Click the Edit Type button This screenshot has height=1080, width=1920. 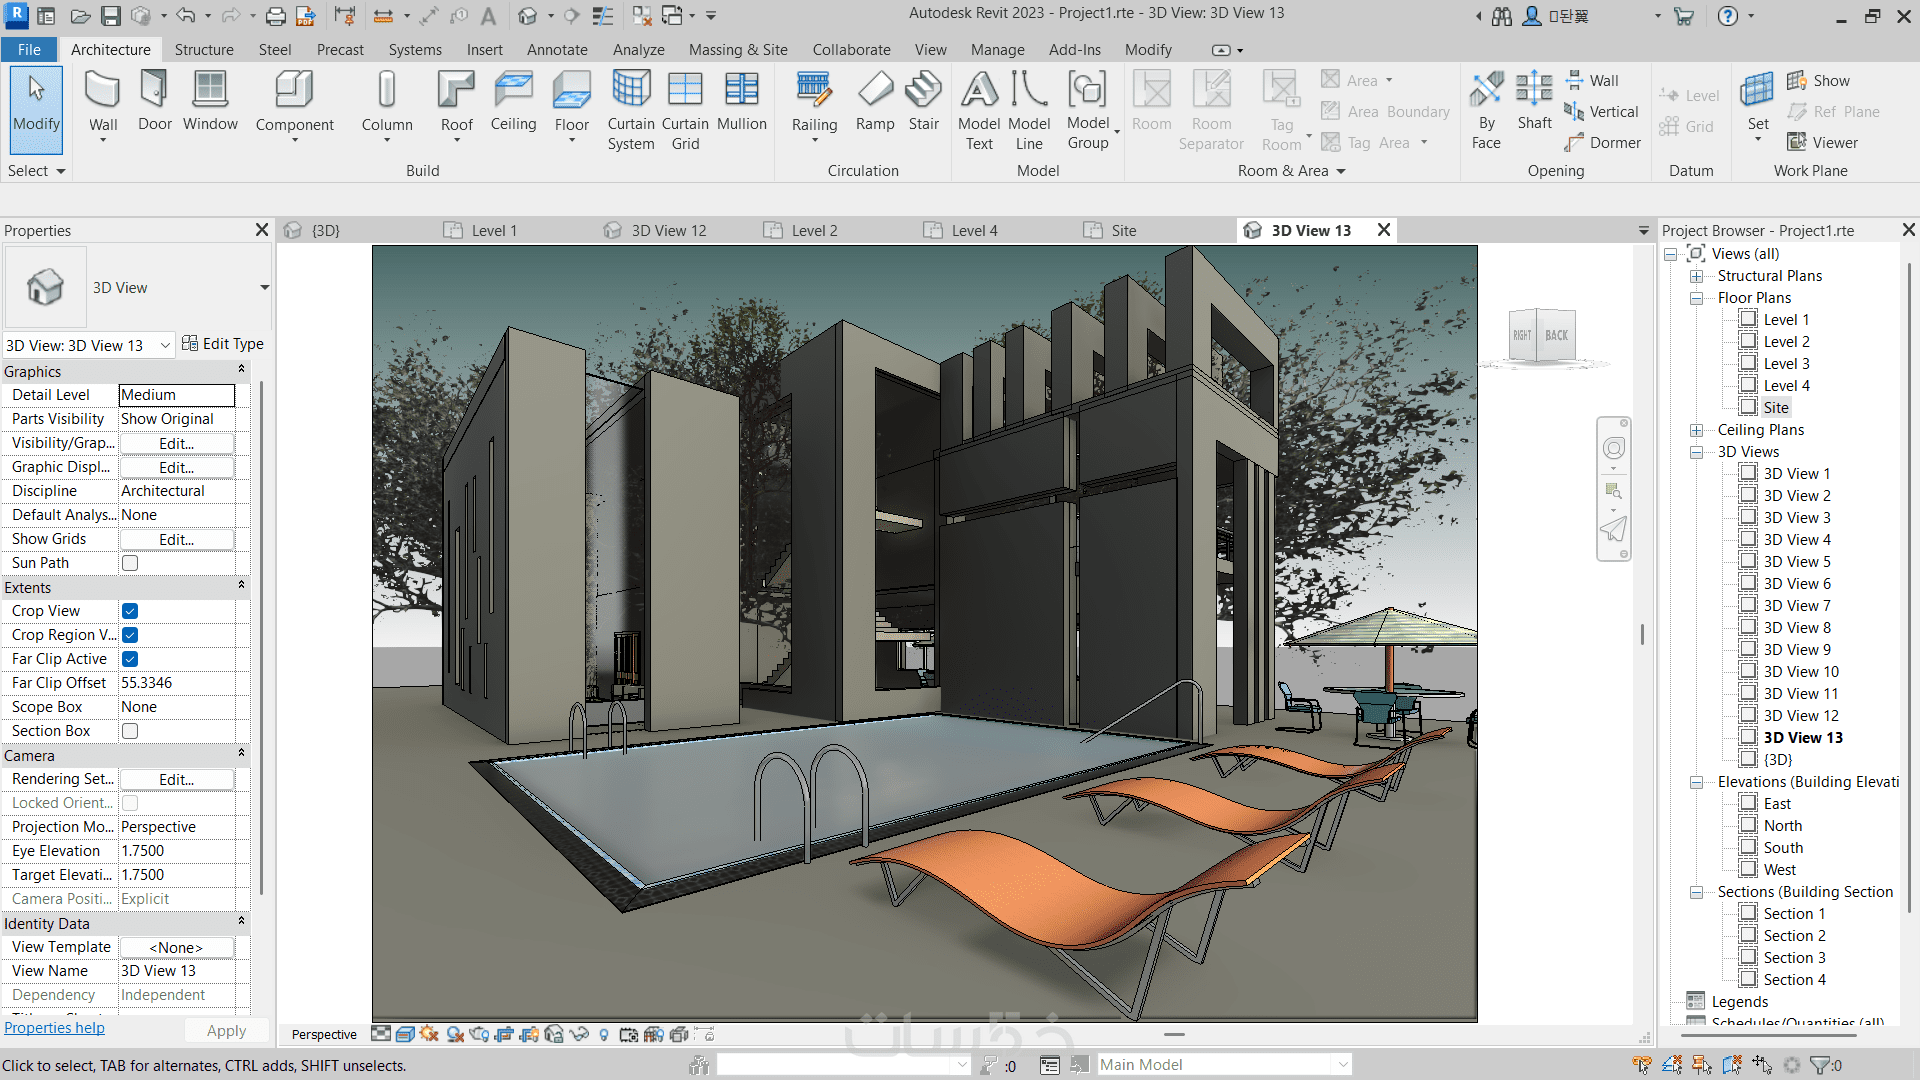[223, 344]
